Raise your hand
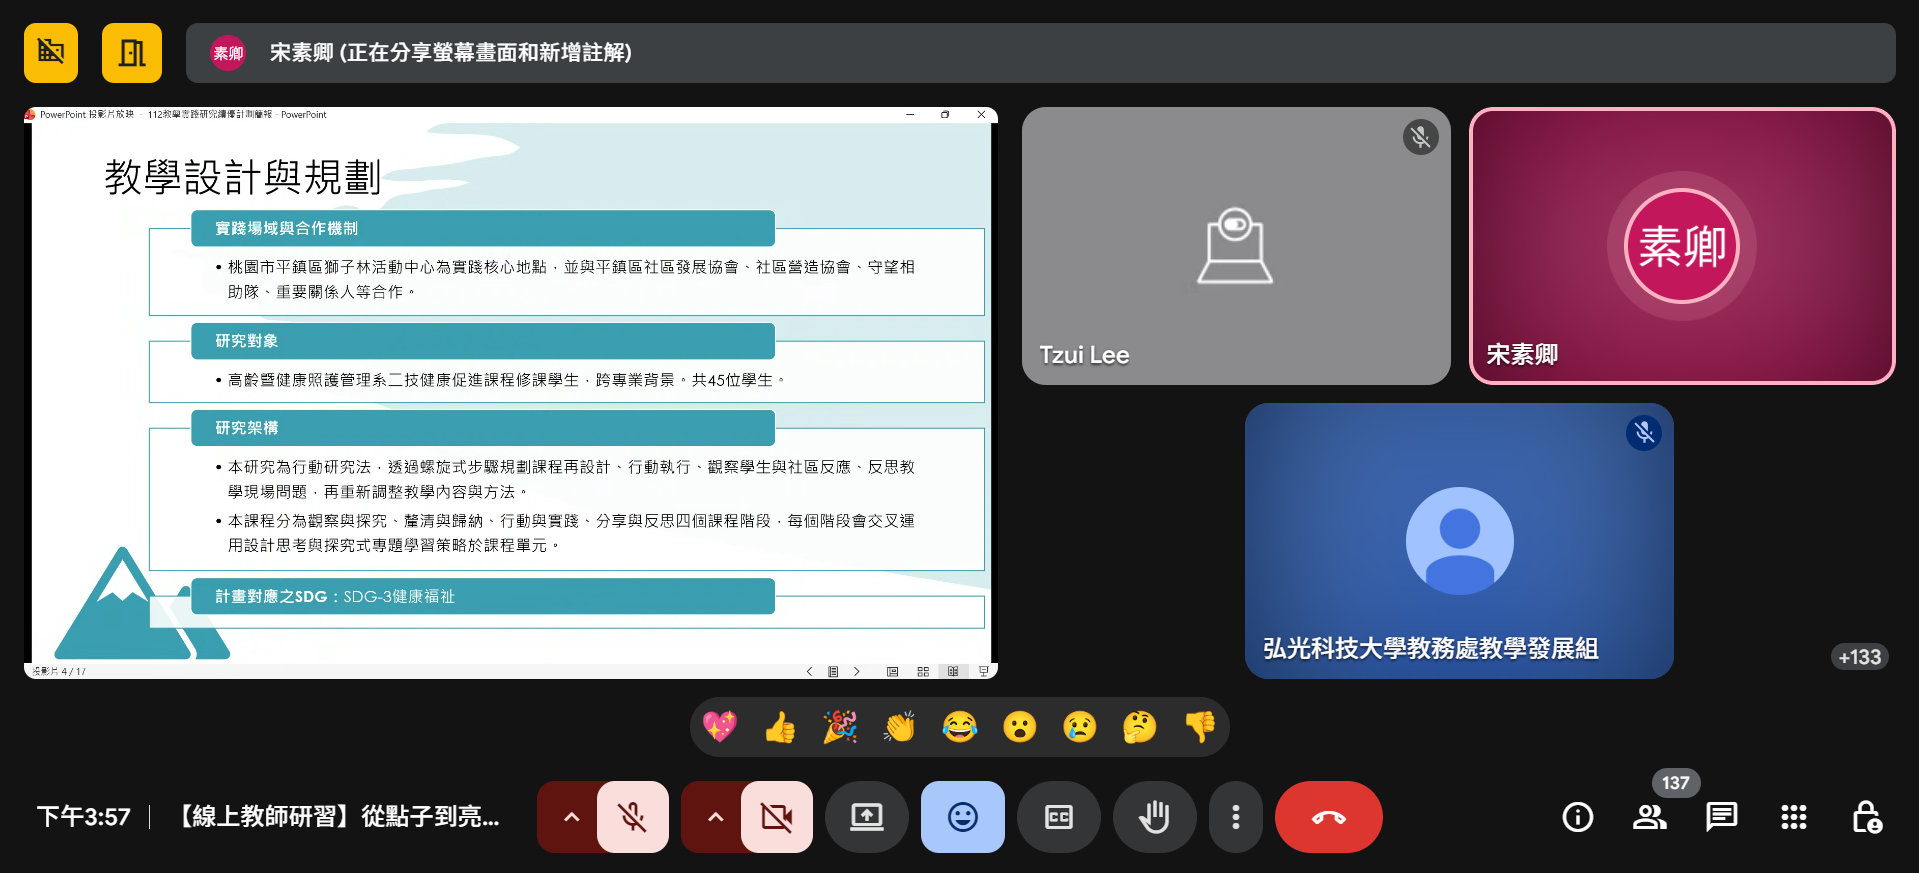 pos(1154,817)
